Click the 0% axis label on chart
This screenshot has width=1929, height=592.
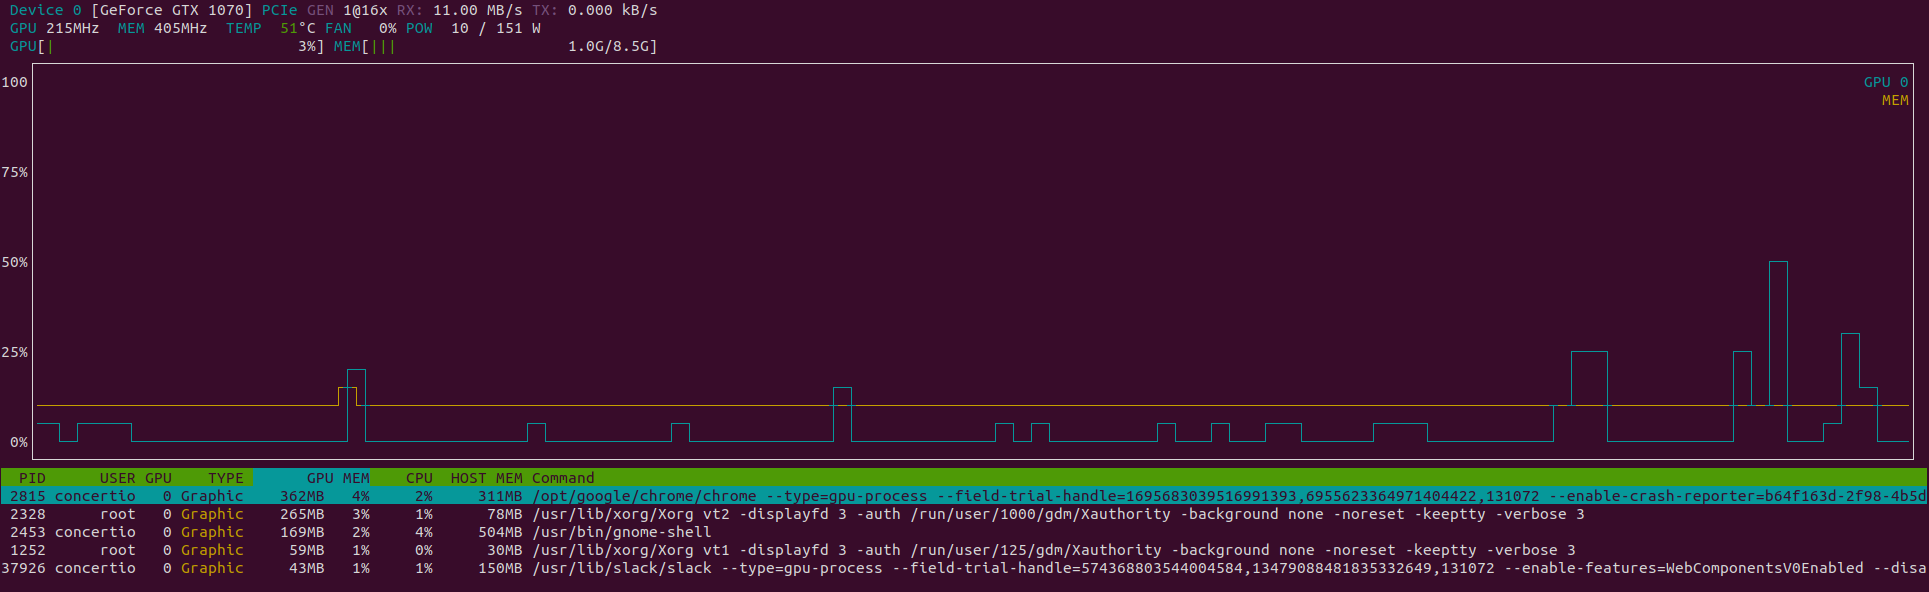pos(19,442)
